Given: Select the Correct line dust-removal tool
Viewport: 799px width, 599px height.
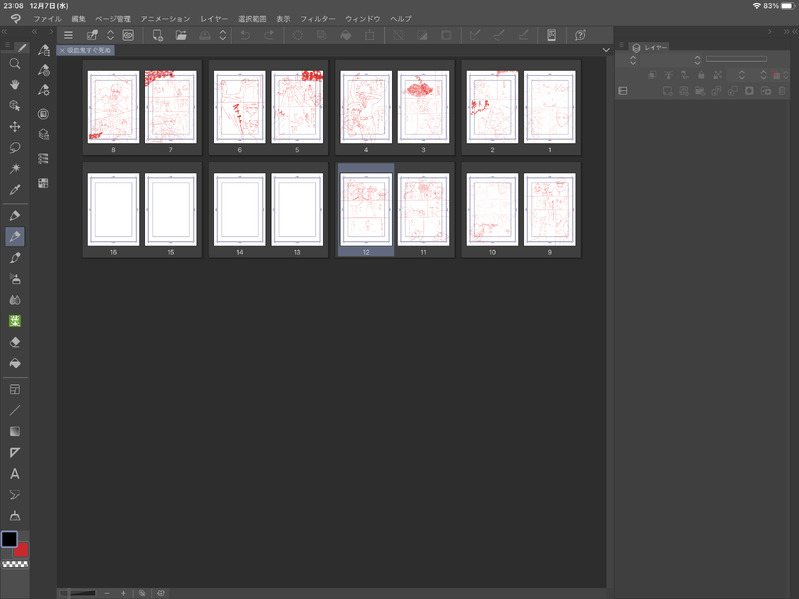Looking at the screenshot, I should pyautogui.click(x=15, y=515).
